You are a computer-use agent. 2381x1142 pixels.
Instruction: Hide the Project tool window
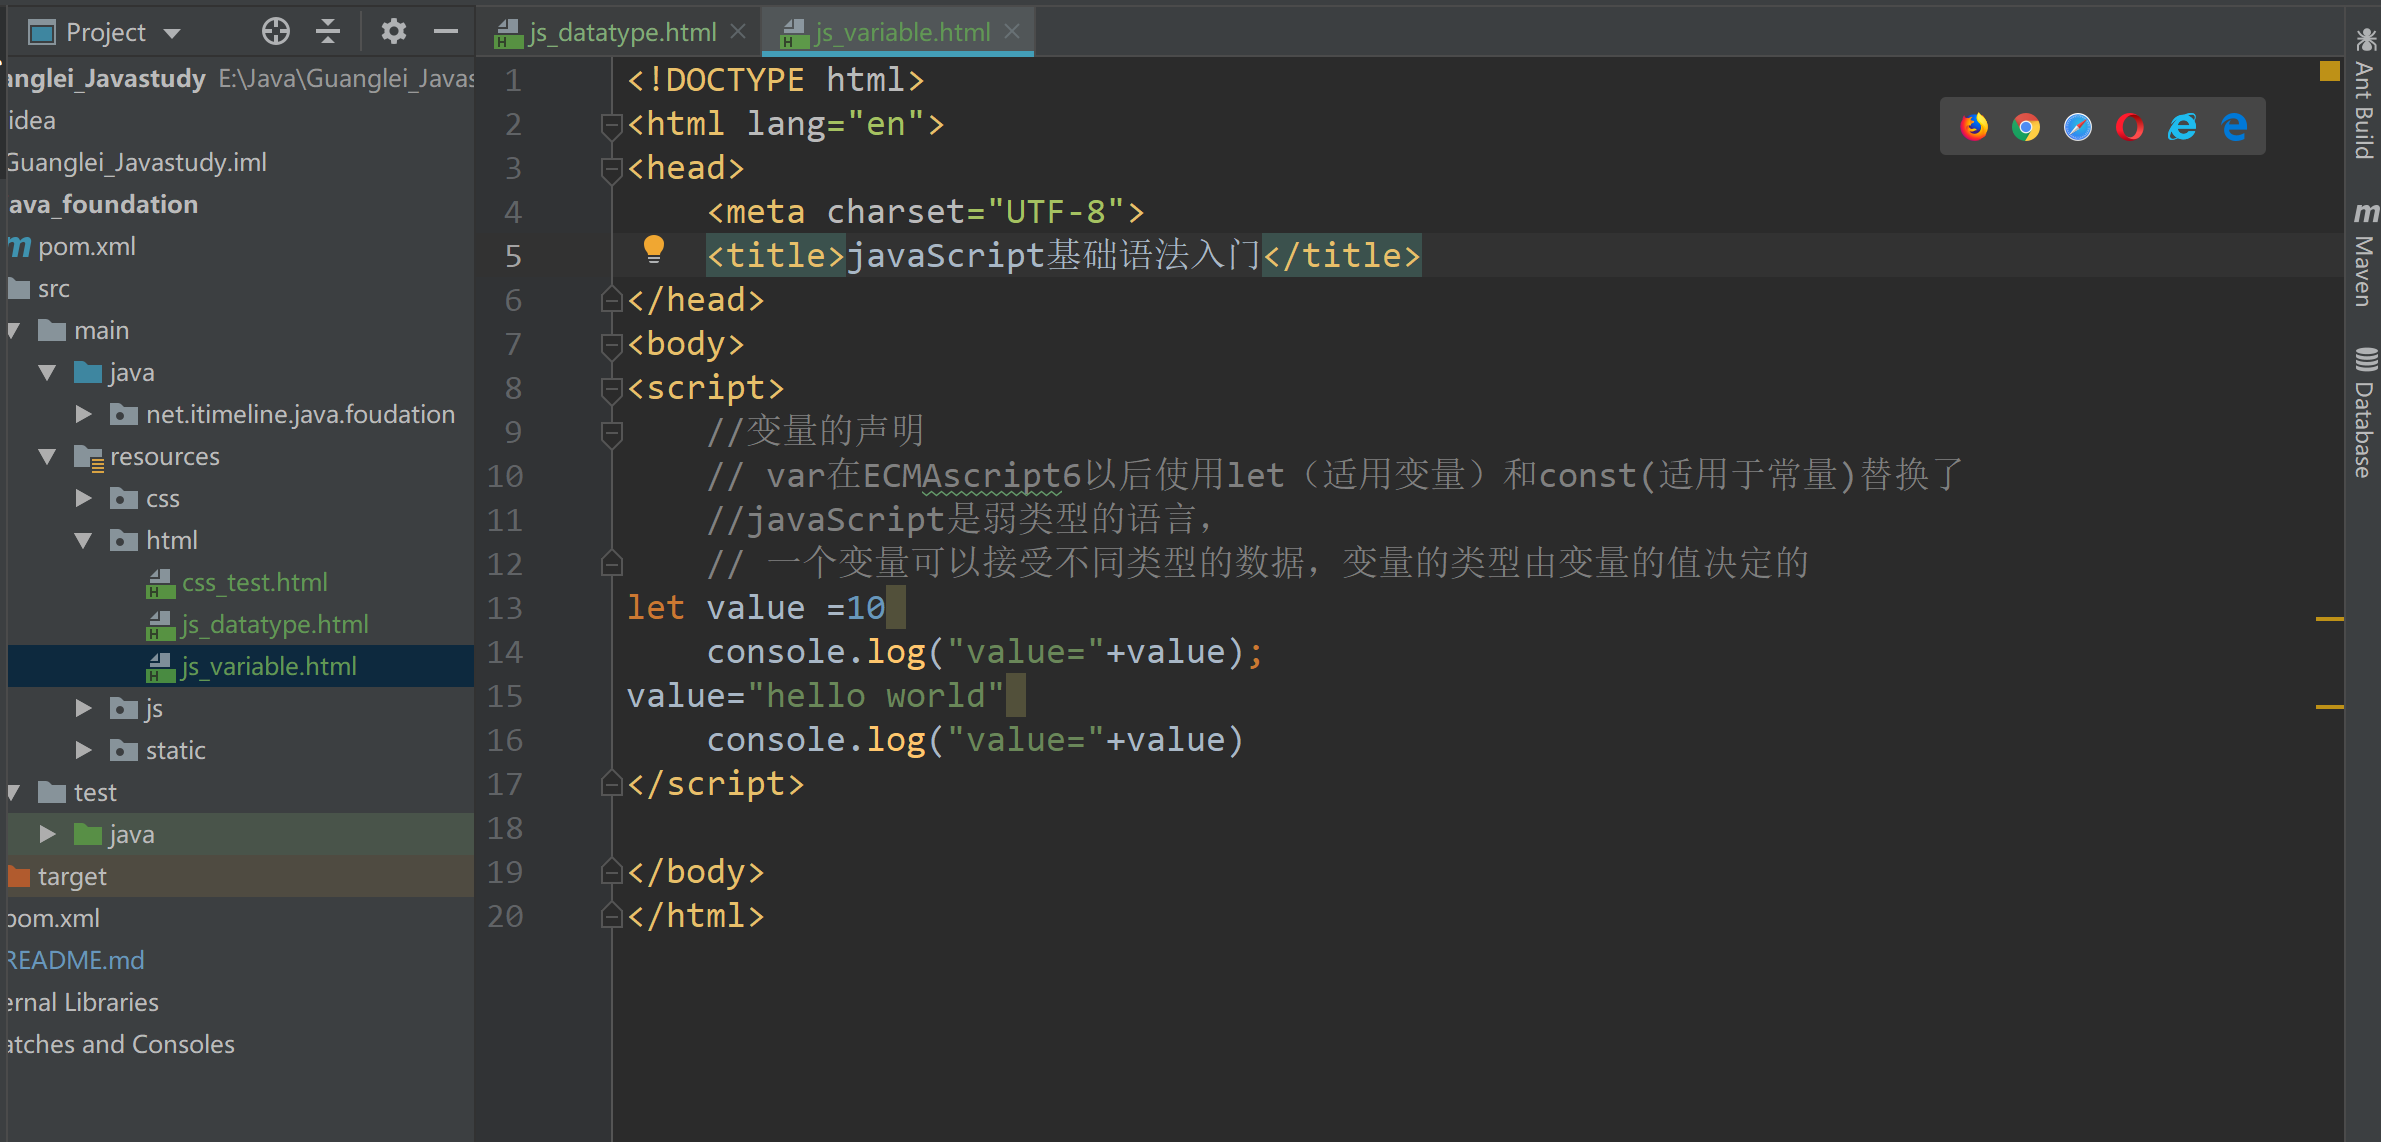(446, 32)
